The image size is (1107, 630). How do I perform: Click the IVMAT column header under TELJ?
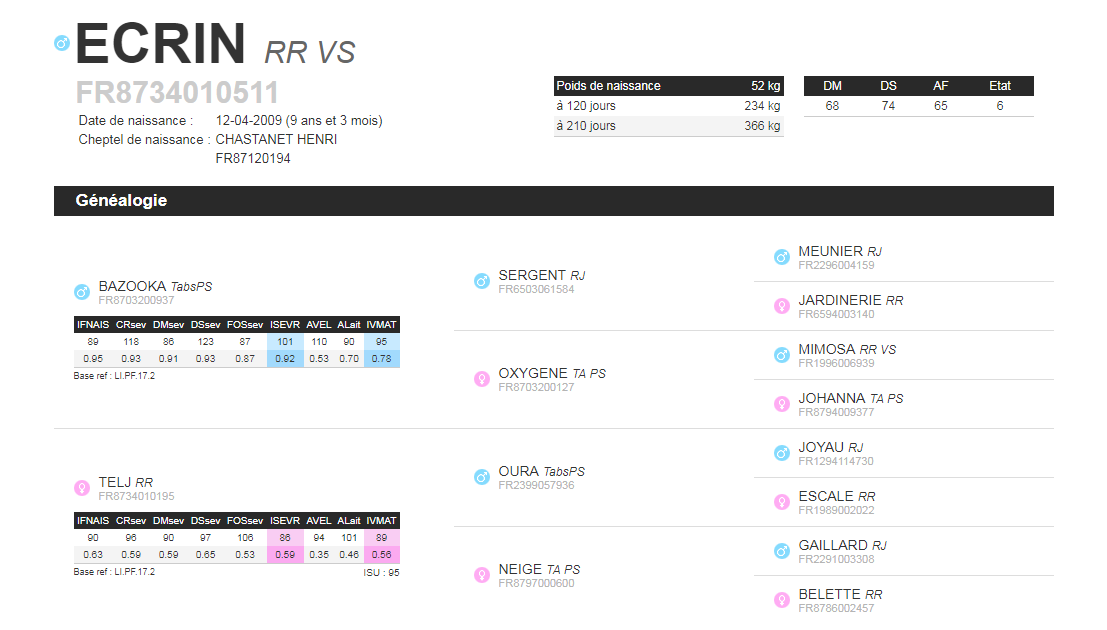381,520
